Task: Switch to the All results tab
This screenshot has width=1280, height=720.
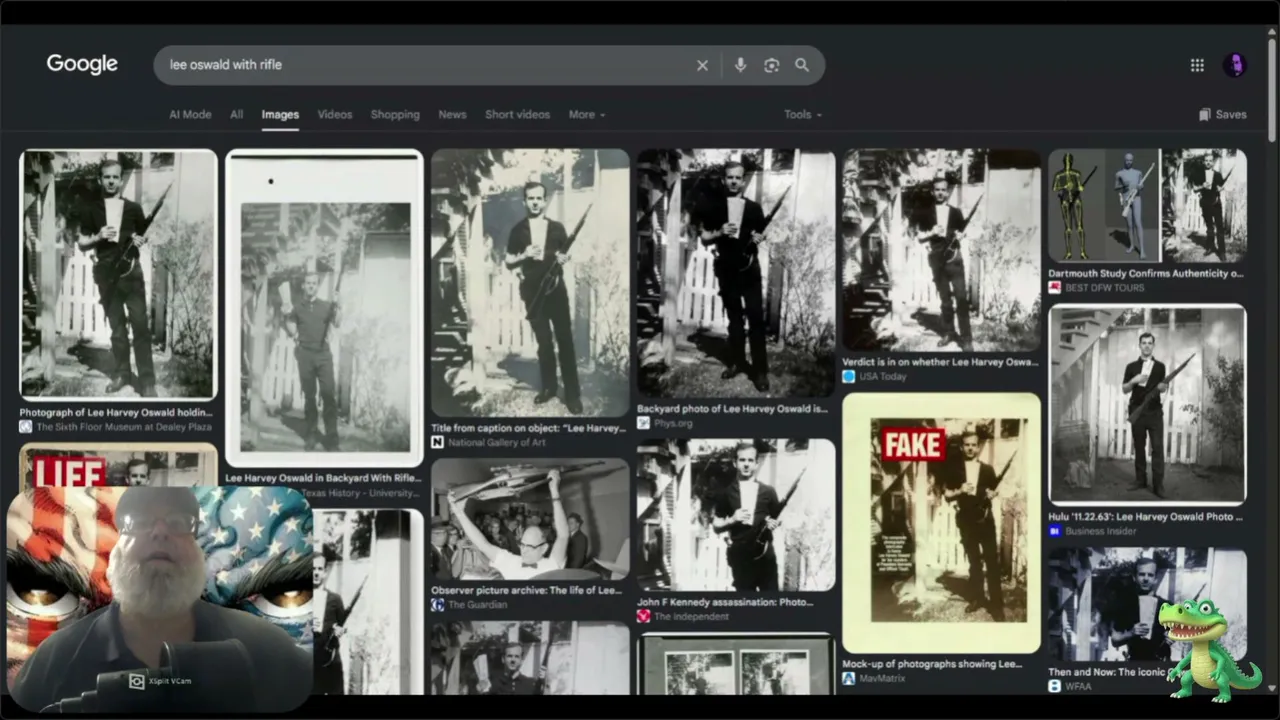Action: coord(236,115)
